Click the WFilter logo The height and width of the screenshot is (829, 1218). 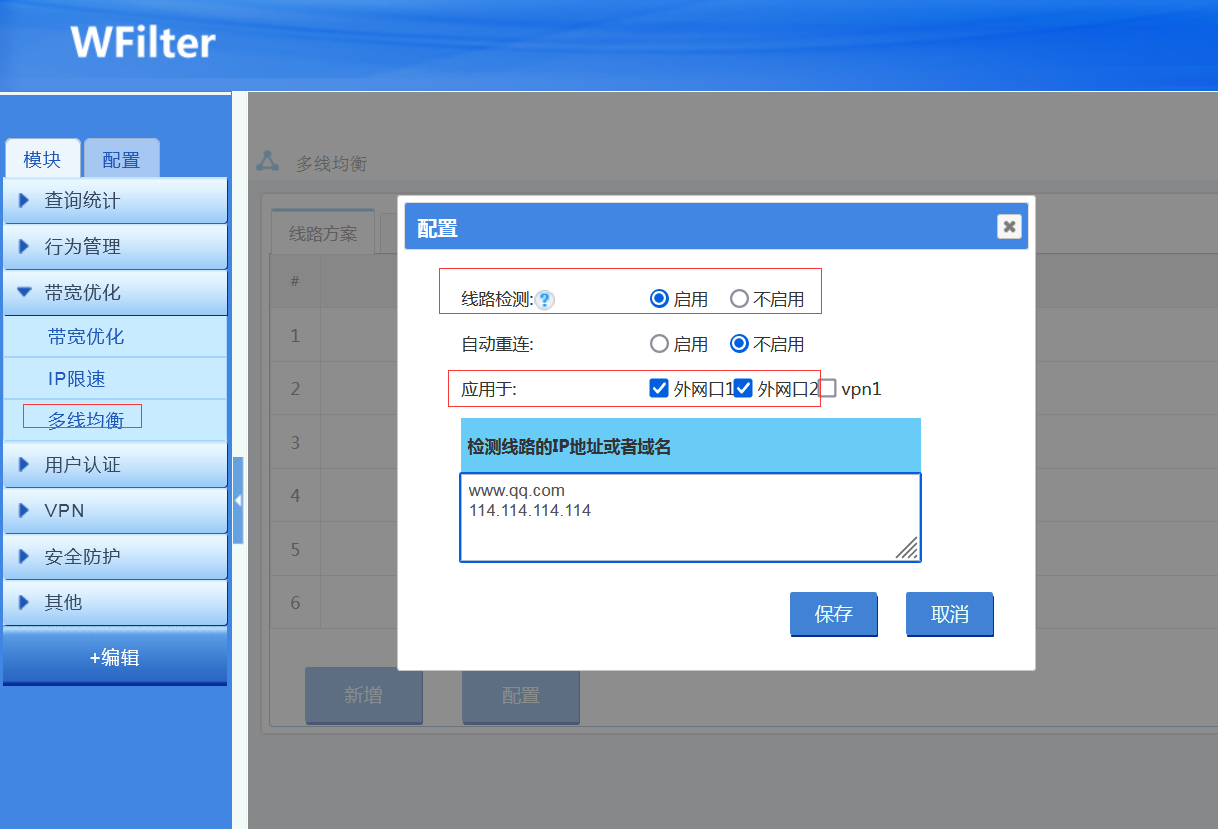pos(143,43)
